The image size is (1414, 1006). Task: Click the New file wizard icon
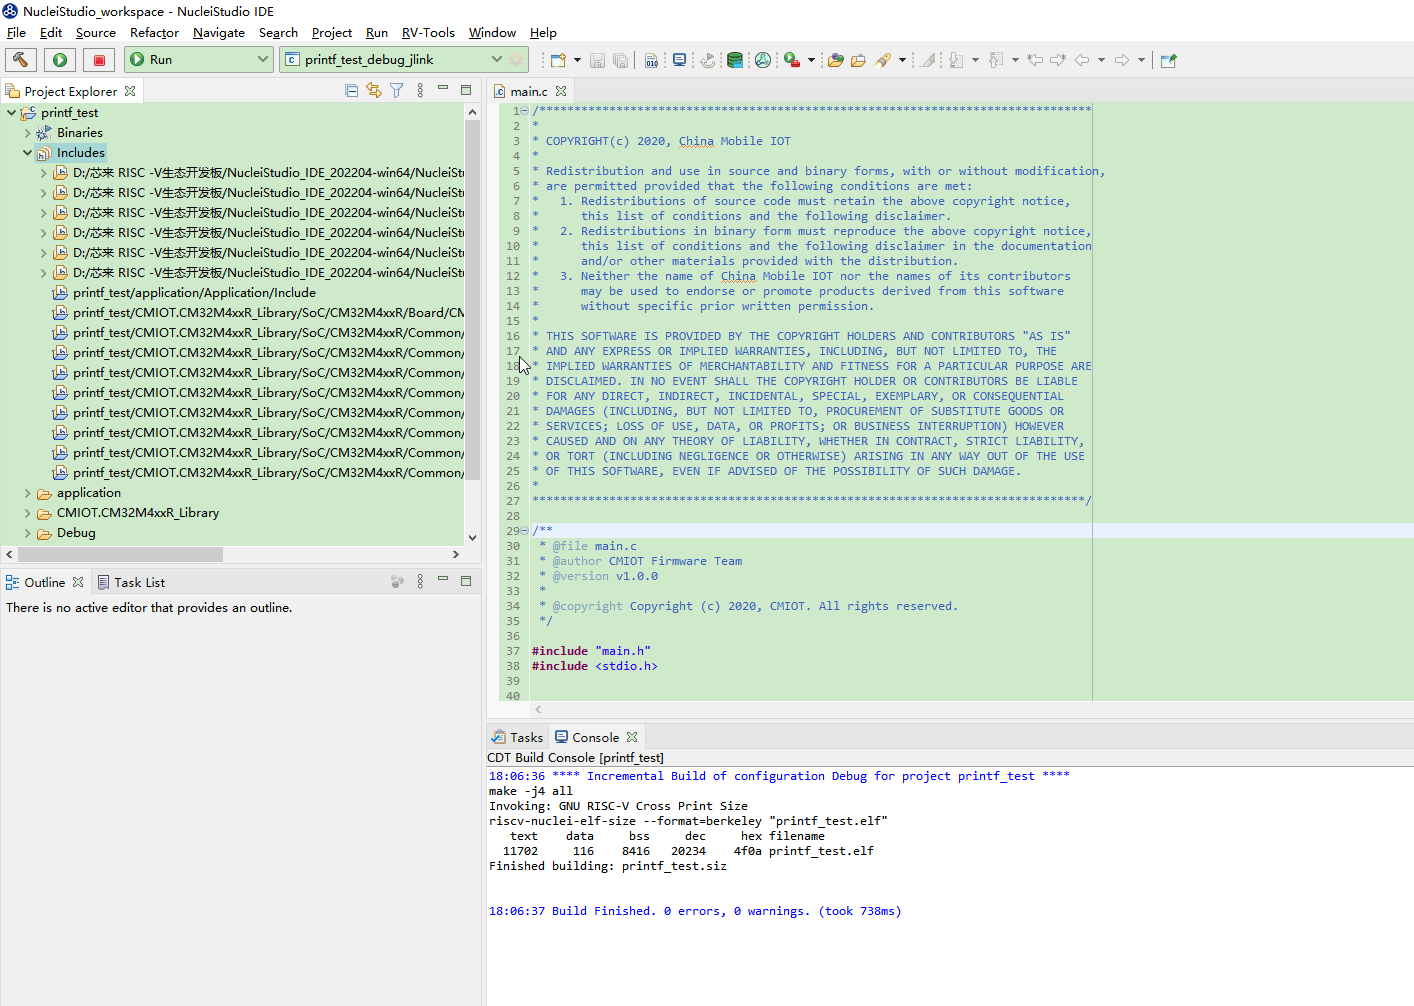[x=557, y=60]
